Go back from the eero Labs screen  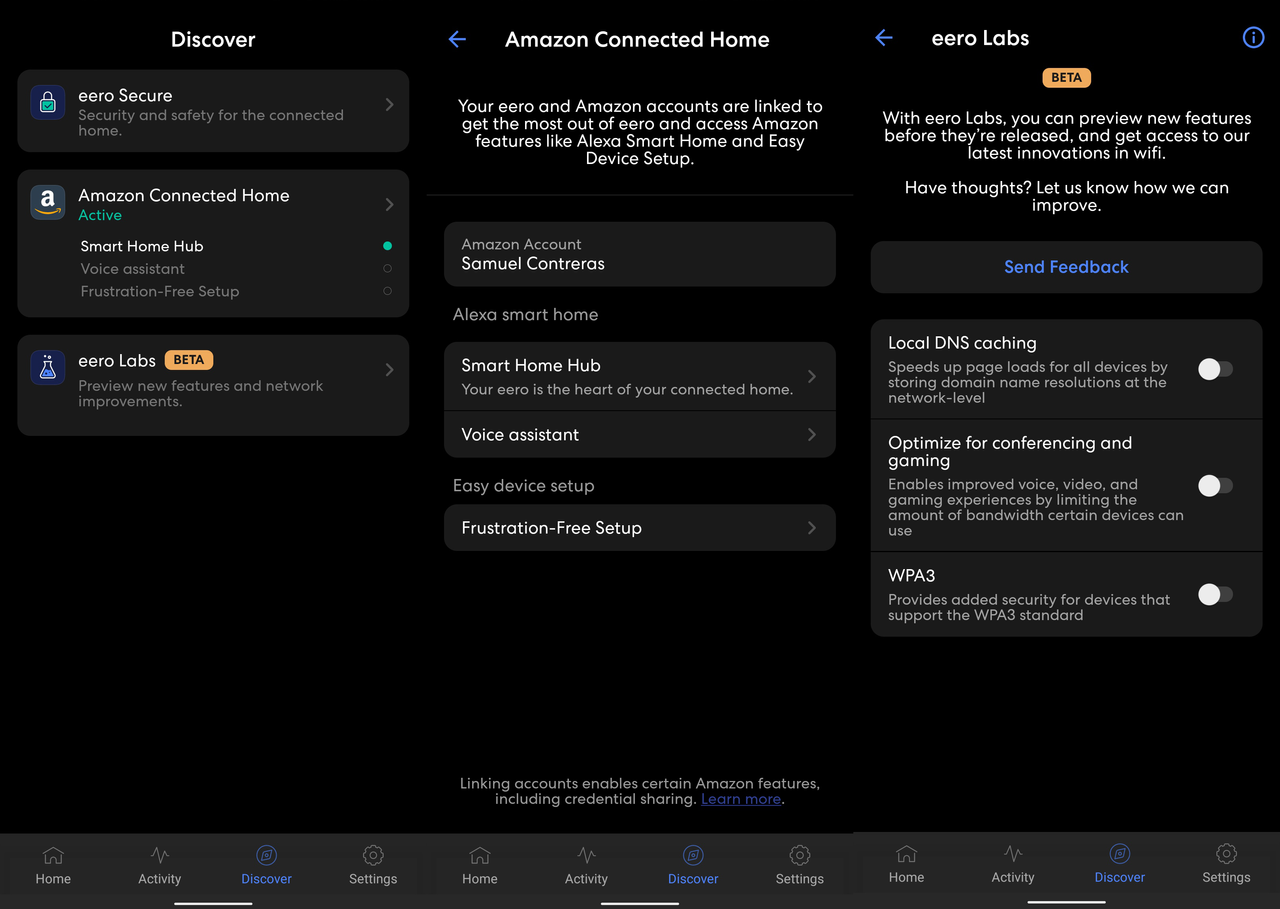(884, 38)
